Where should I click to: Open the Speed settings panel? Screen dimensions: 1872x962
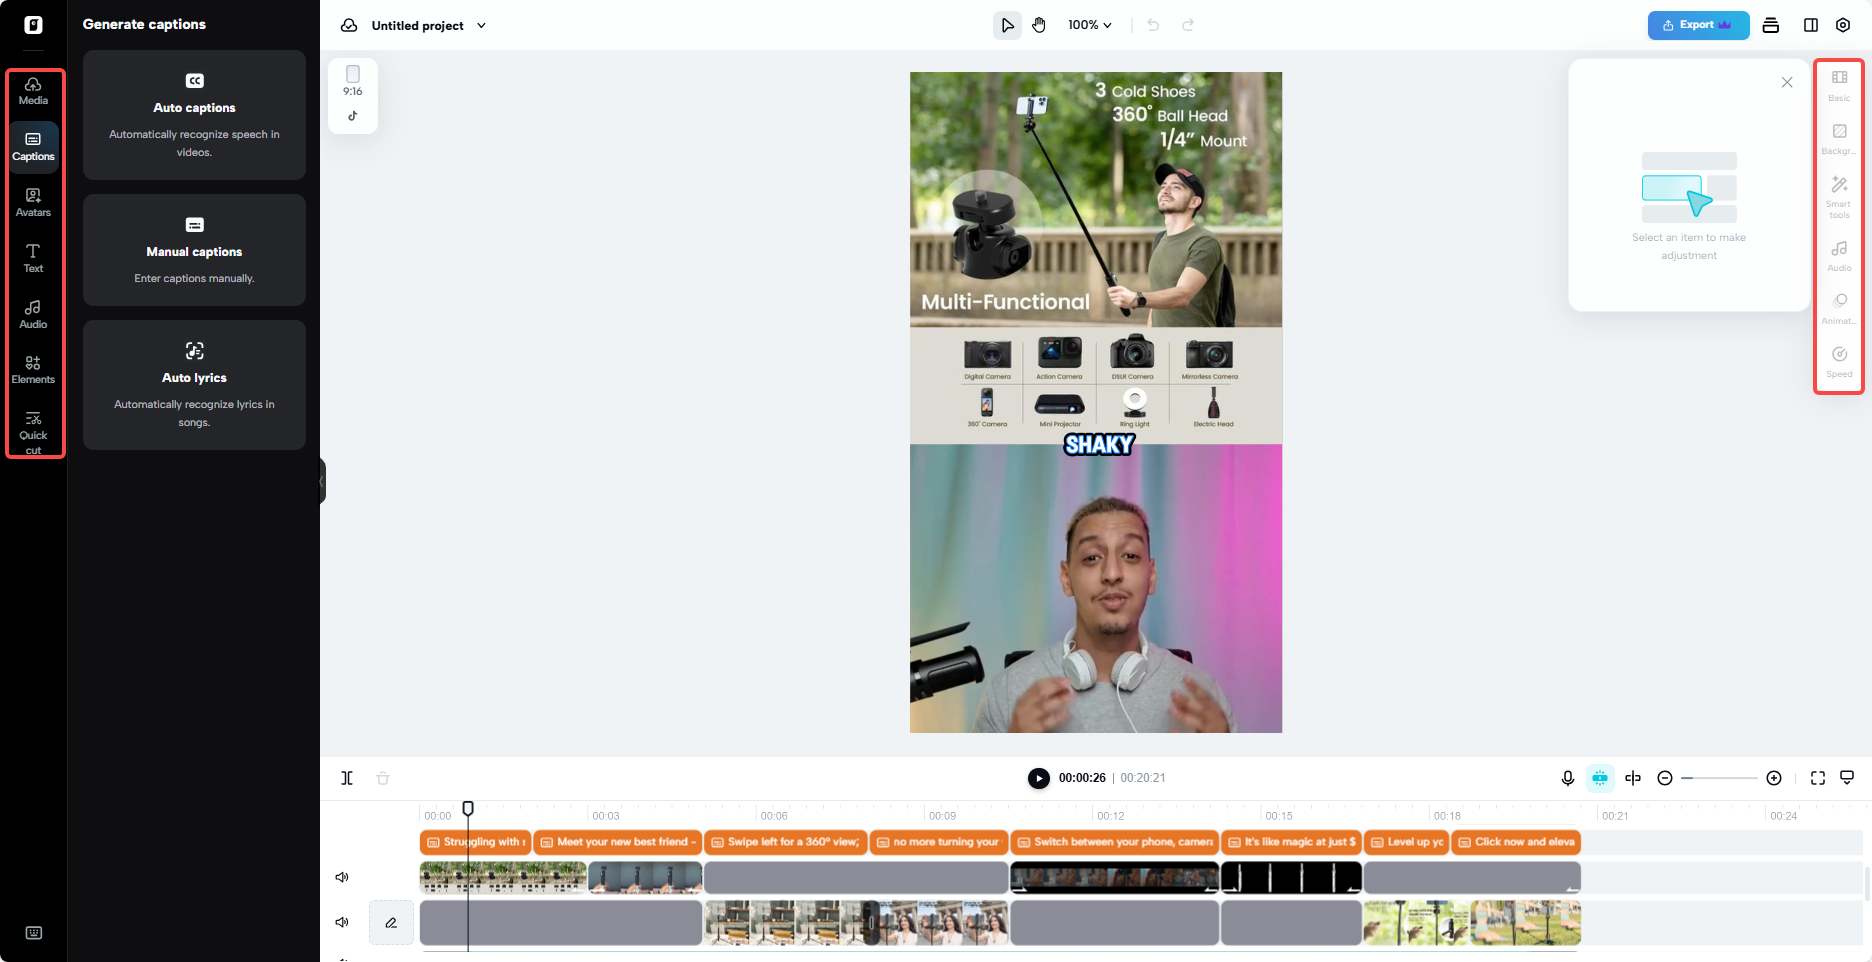tap(1839, 360)
